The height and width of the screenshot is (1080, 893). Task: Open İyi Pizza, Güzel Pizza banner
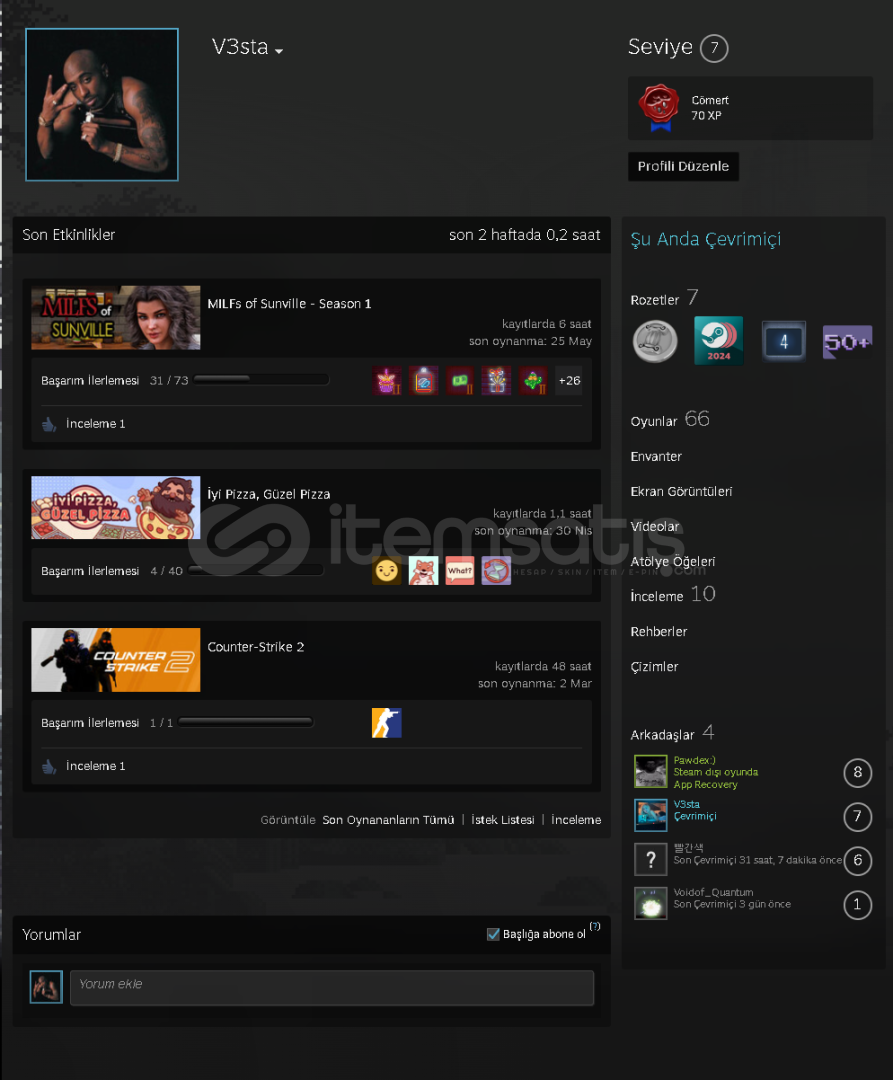116,508
